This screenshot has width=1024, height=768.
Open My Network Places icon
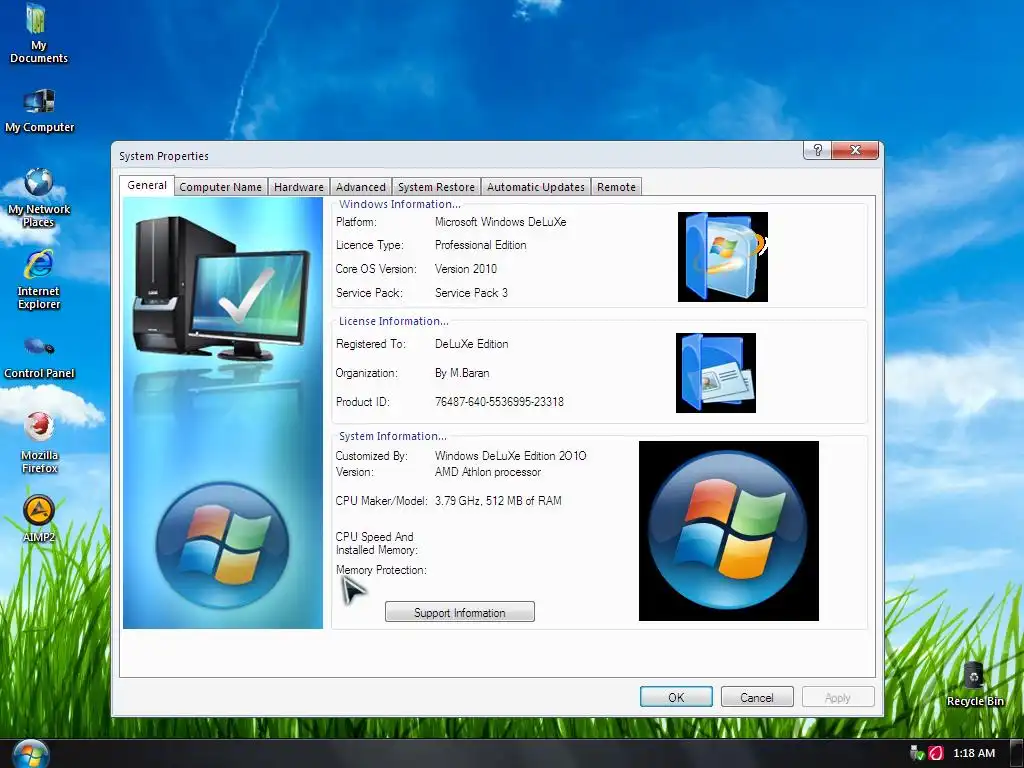coord(39,198)
